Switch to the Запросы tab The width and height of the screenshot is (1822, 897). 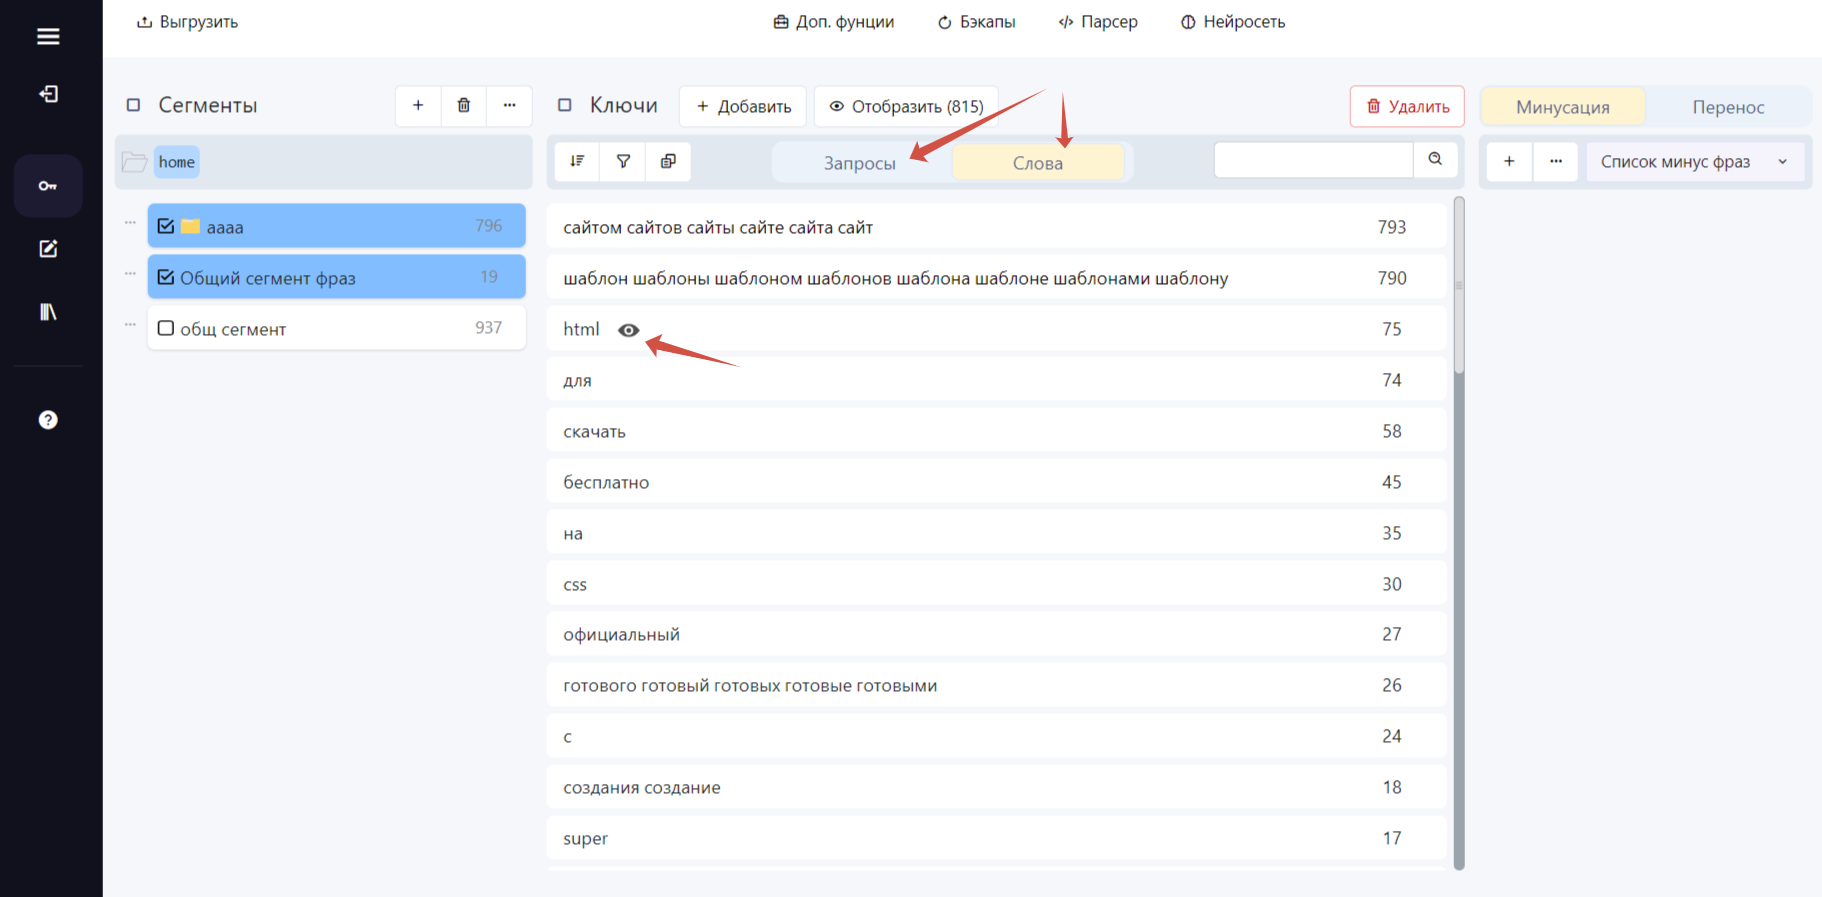(x=860, y=163)
